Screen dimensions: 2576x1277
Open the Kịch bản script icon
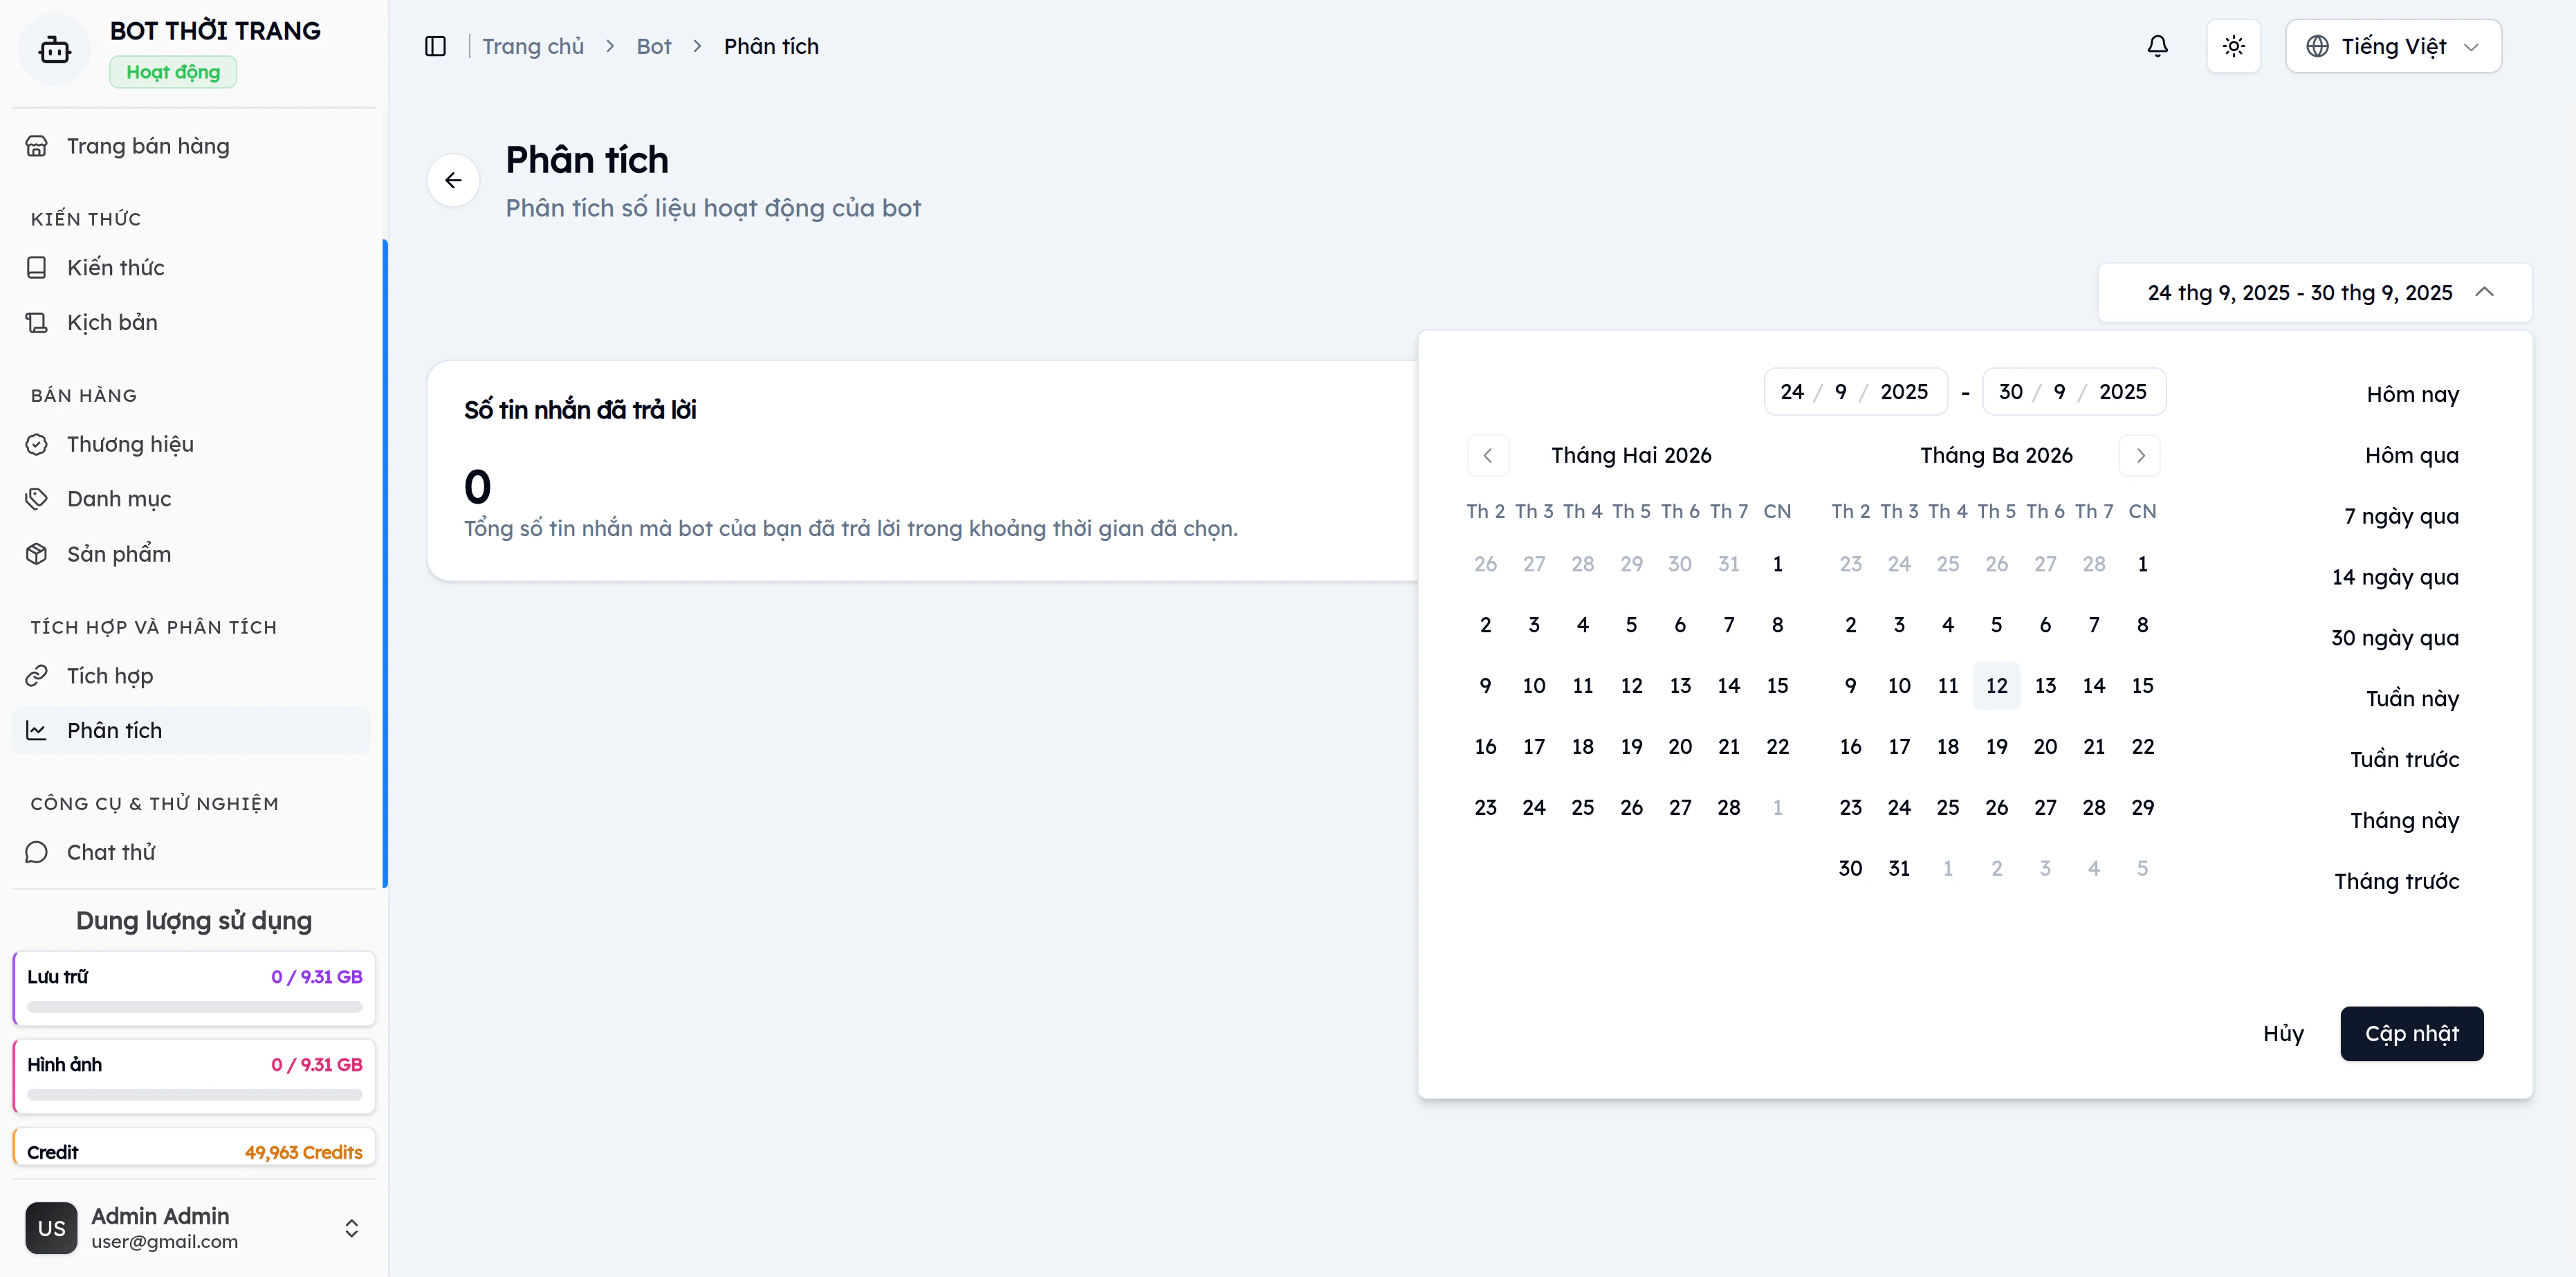point(37,322)
